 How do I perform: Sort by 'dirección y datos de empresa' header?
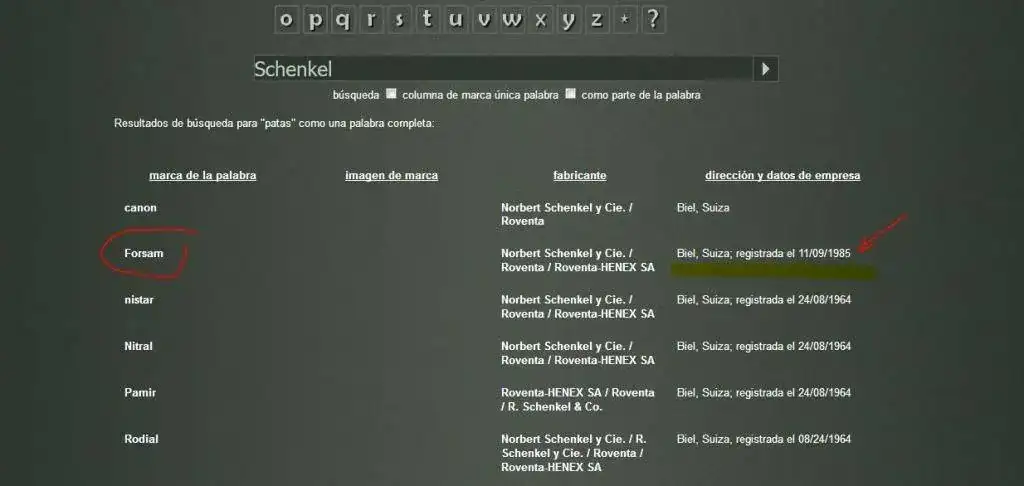tap(782, 175)
